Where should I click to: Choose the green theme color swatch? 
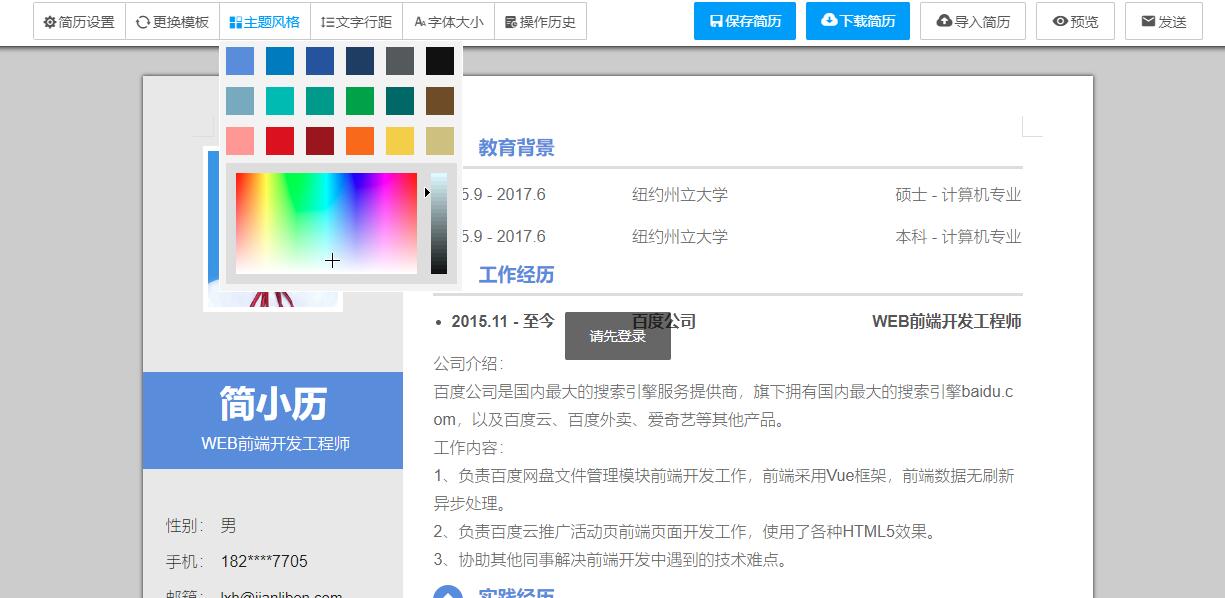click(360, 100)
